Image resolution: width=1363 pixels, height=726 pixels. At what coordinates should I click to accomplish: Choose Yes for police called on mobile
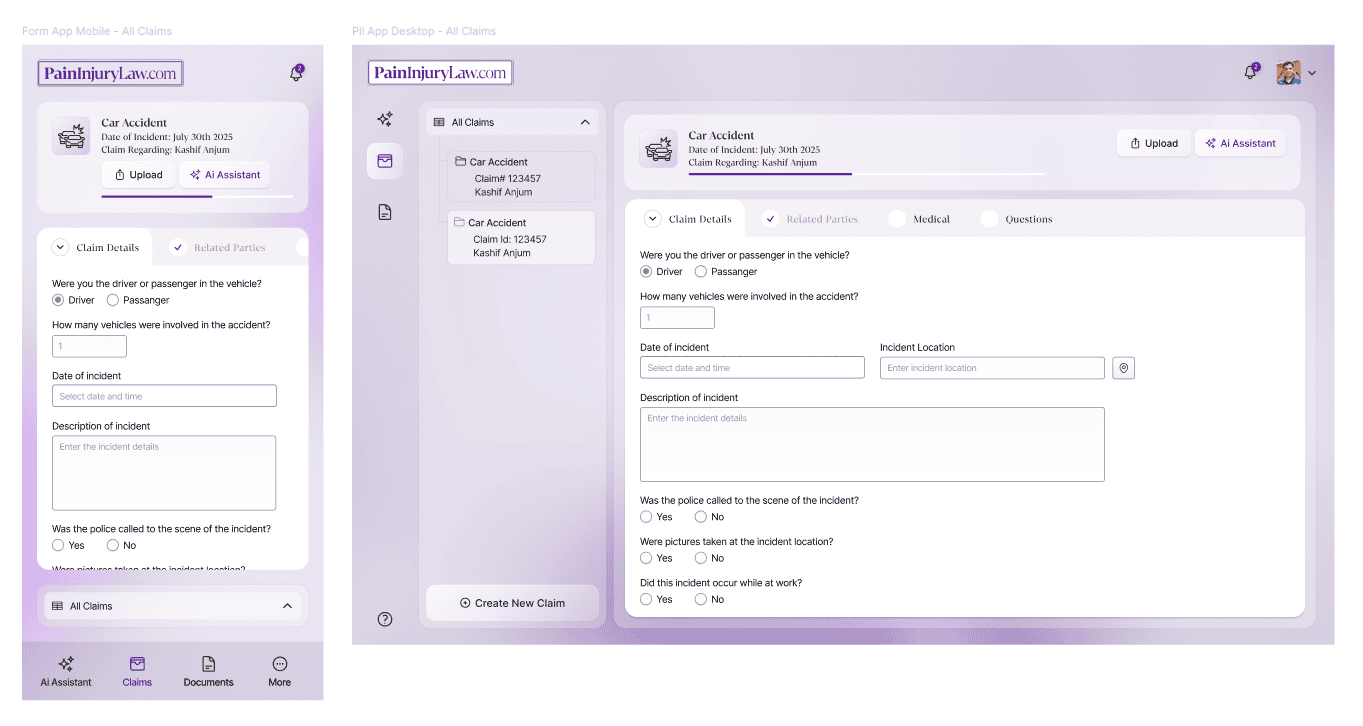58,545
